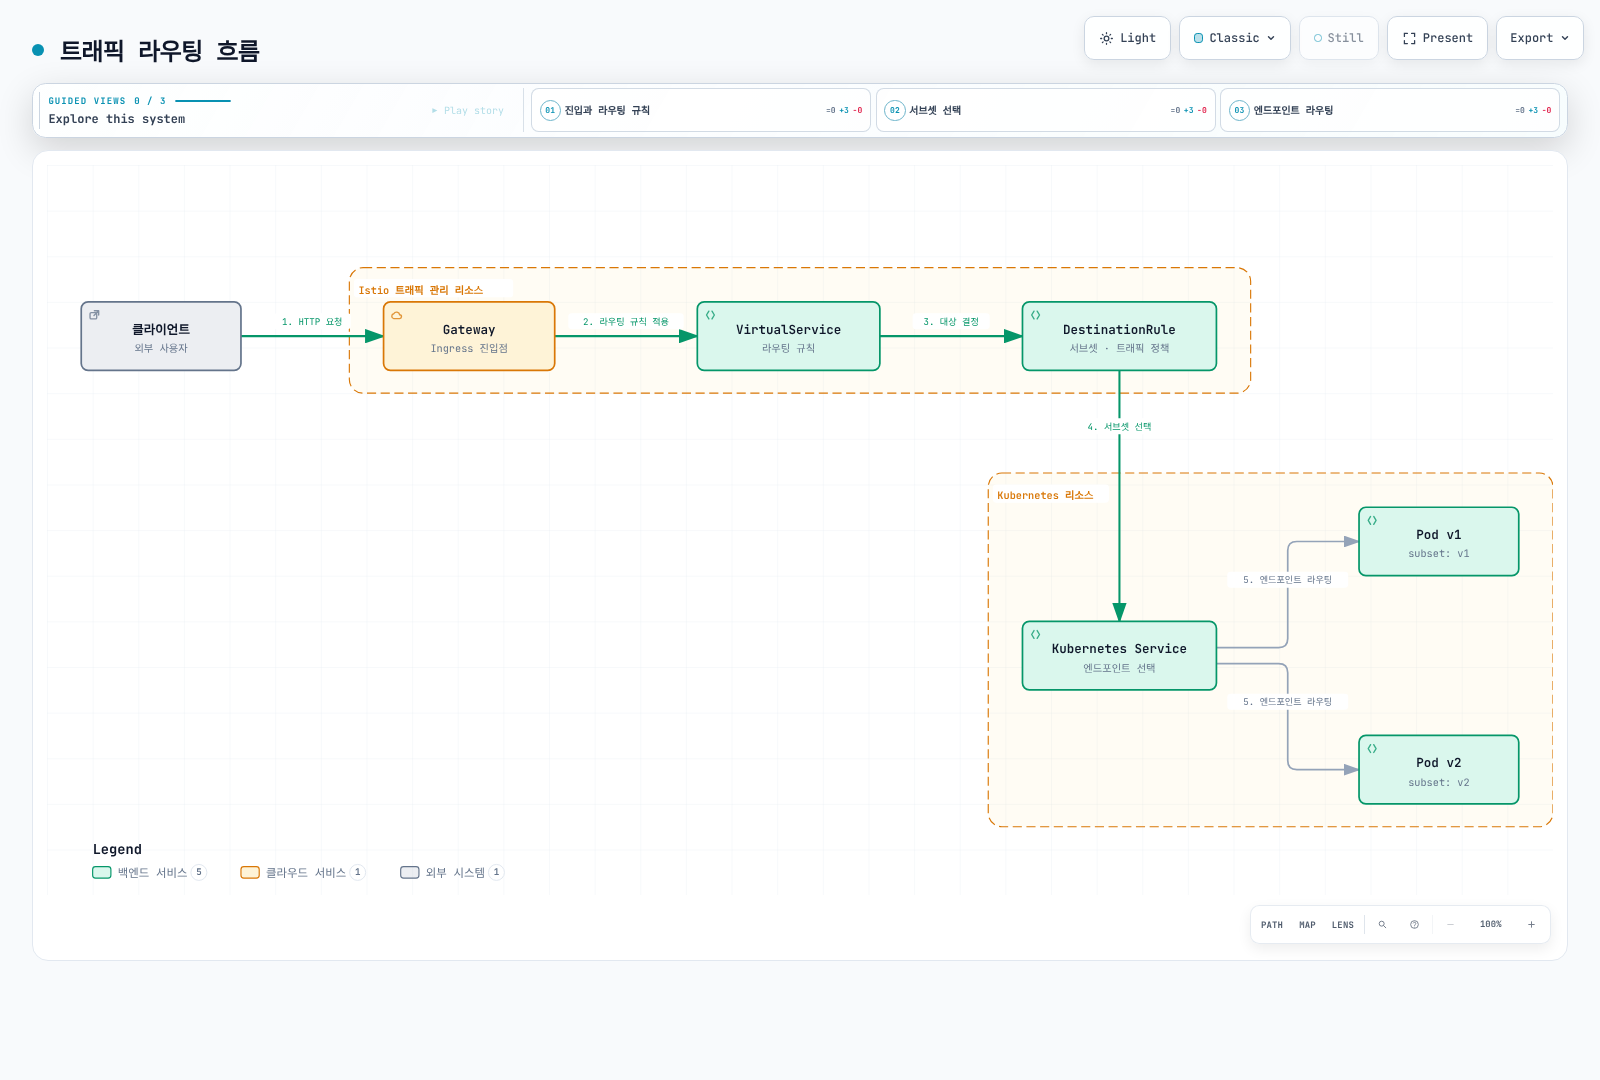Enter Present mode
Image resolution: width=1600 pixels, height=1080 pixels.
pyautogui.click(x=1437, y=38)
